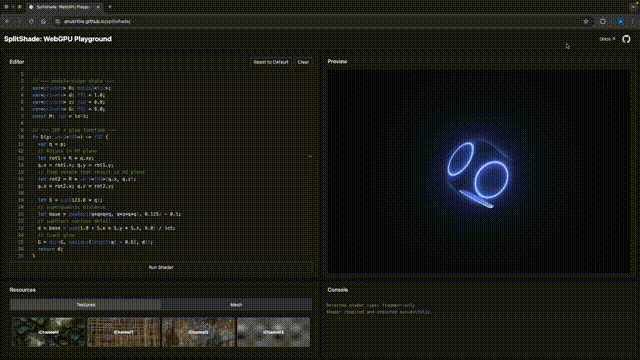Click the Preview panel heading
The image size is (640, 360).
[x=337, y=61]
